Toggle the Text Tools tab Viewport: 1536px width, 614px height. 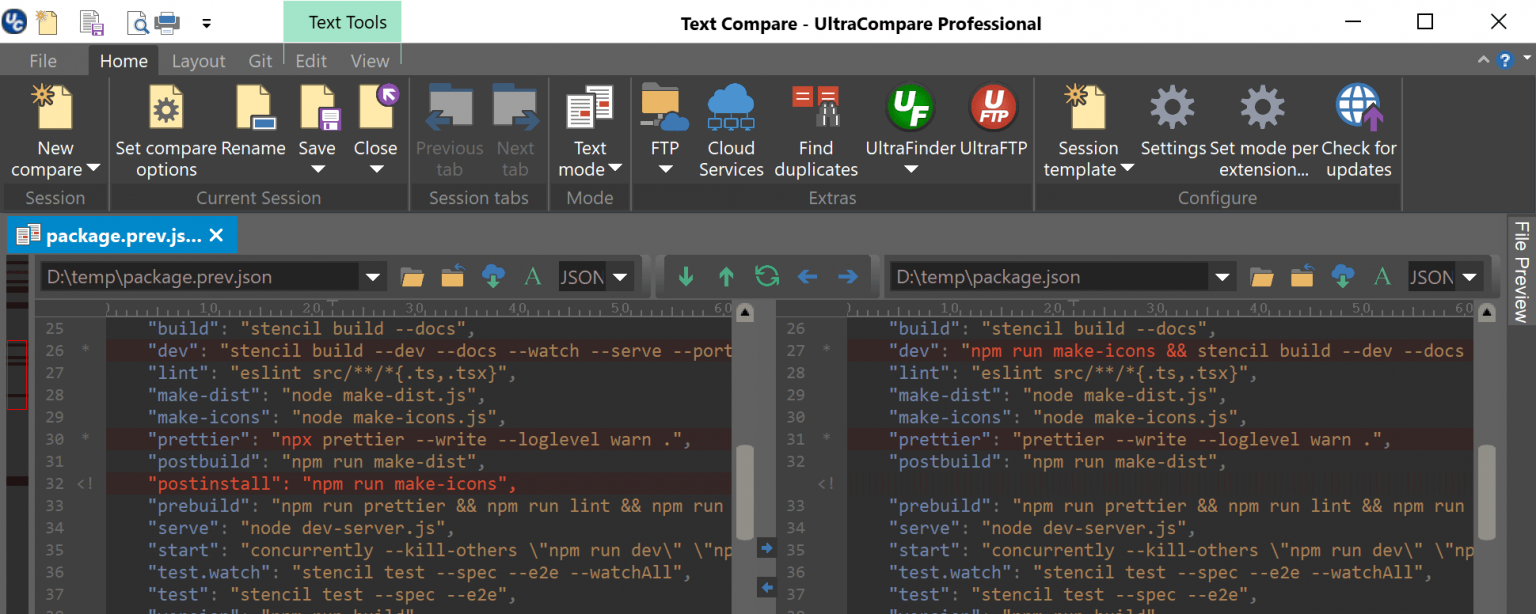[x=342, y=20]
